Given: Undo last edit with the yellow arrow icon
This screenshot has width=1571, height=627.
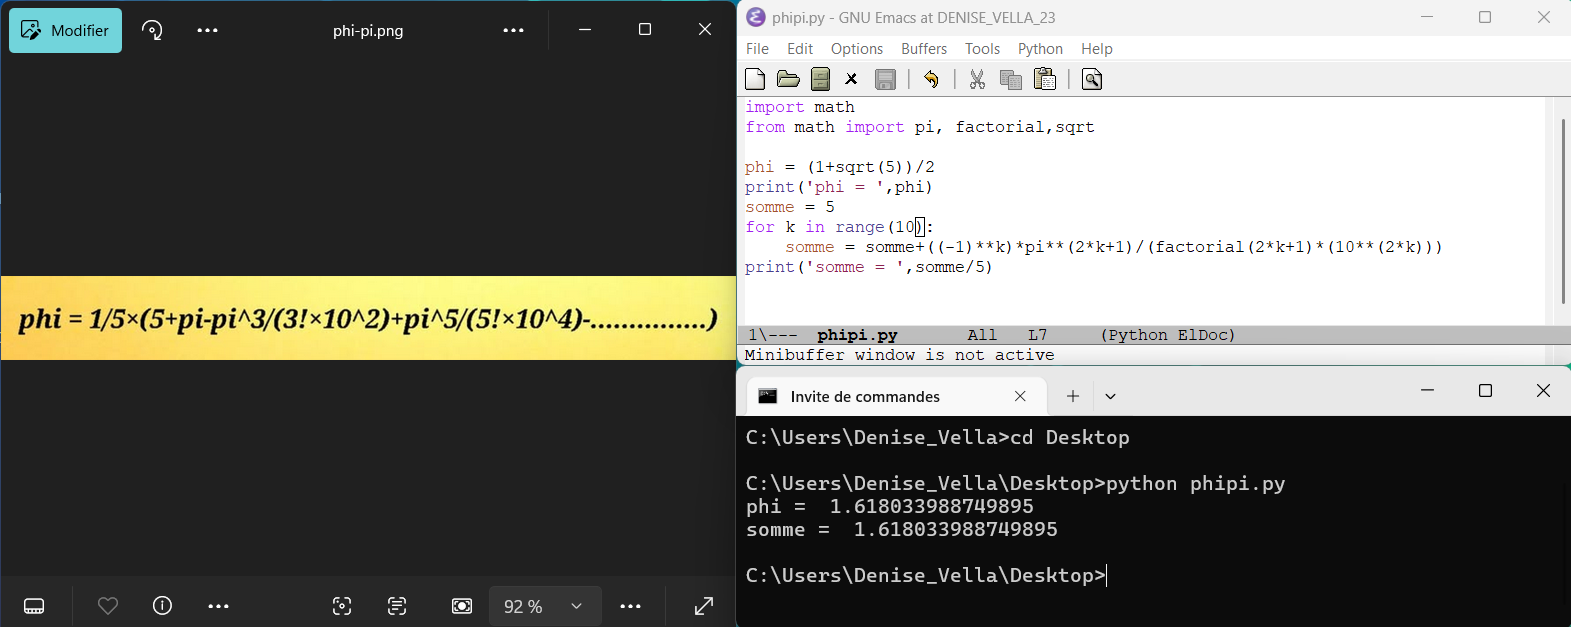Looking at the screenshot, I should point(931,79).
